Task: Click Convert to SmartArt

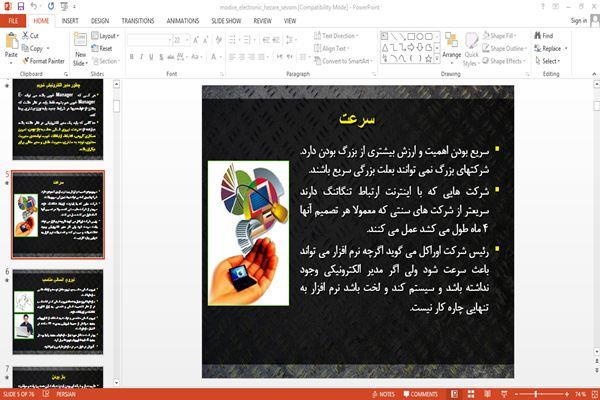Action: 343,61
